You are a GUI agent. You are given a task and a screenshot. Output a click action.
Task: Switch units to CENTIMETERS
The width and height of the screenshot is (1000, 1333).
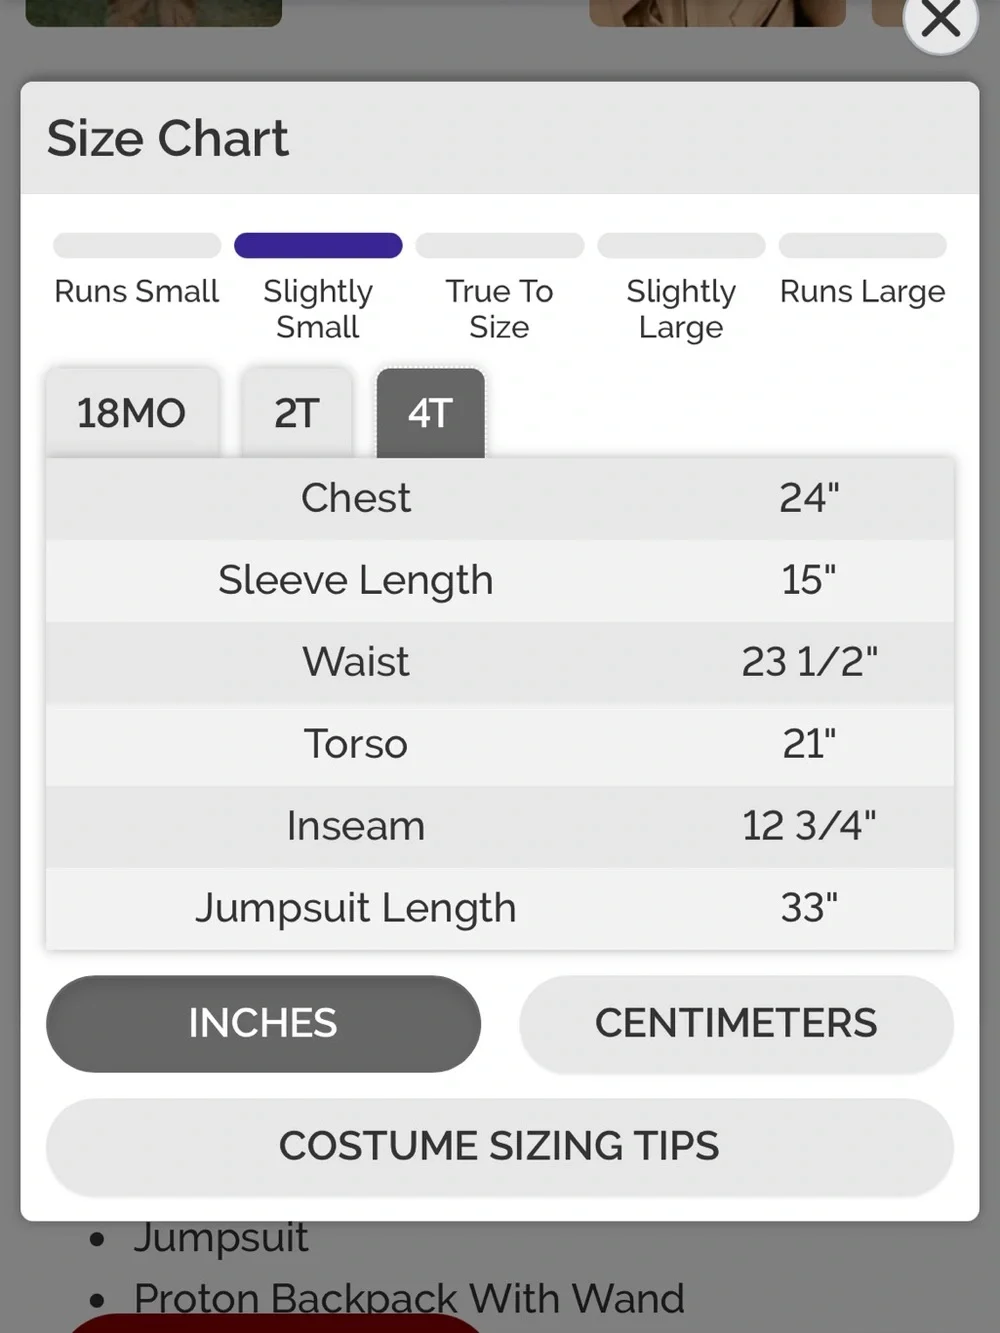coord(736,1023)
